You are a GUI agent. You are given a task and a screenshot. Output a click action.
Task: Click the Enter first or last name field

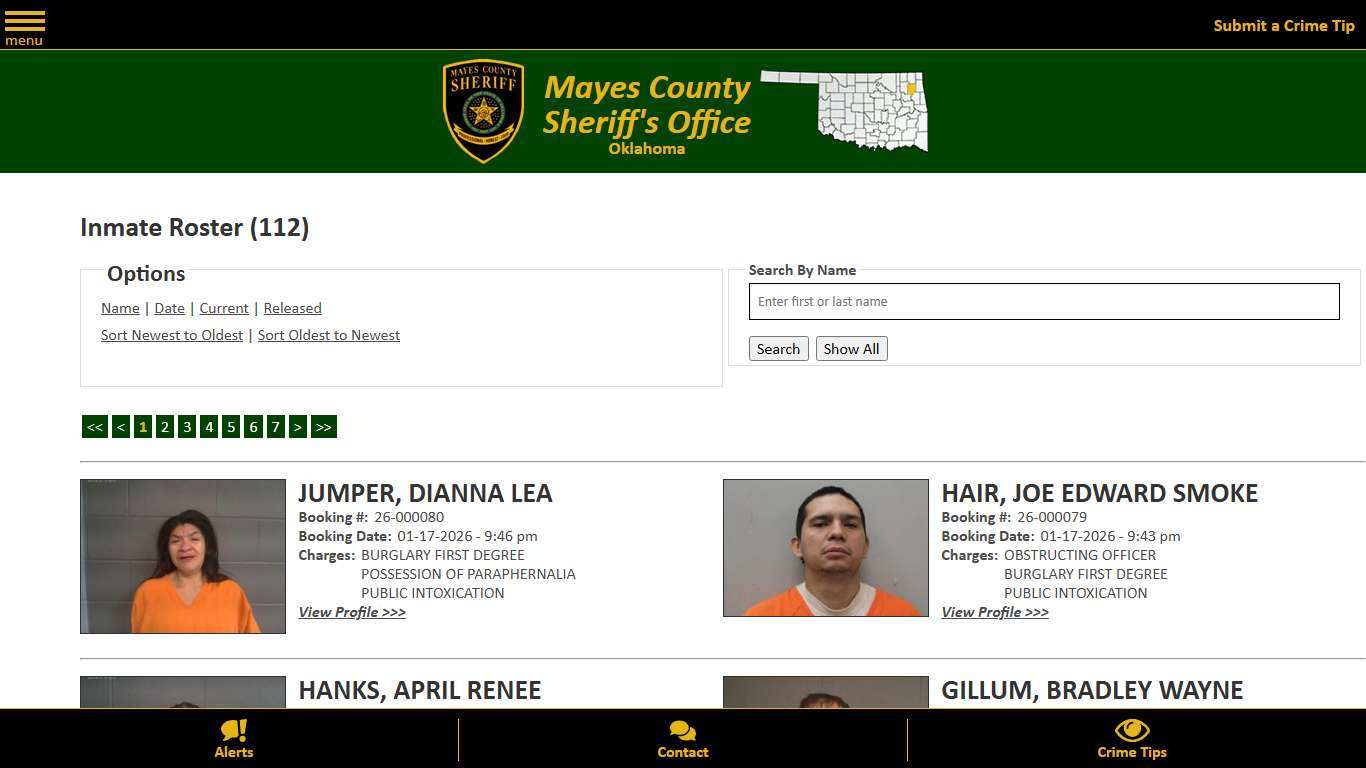1044,301
